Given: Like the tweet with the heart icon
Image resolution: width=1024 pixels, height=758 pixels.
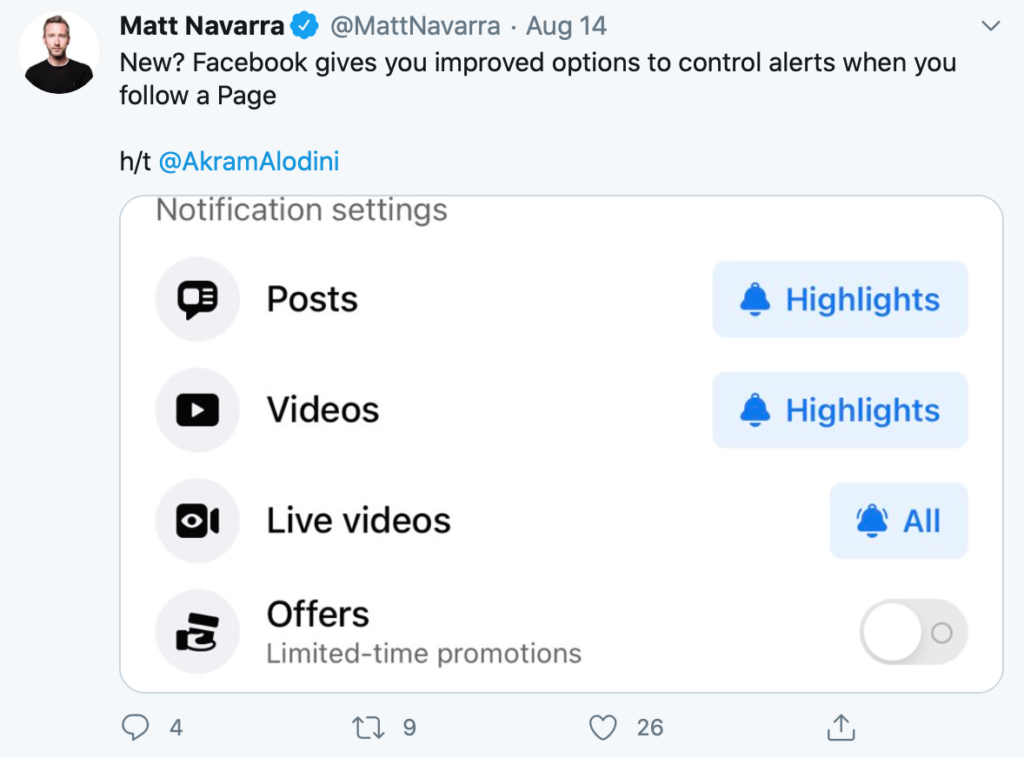Looking at the screenshot, I should [602, 727].
